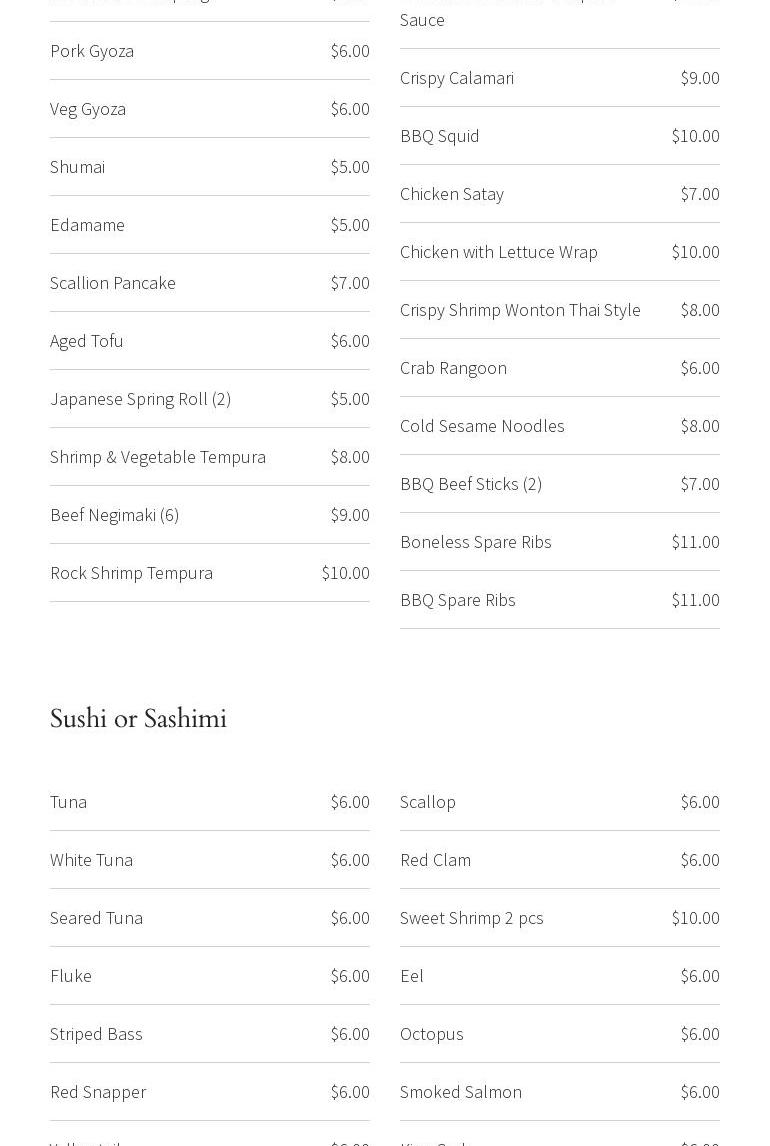The height and width of the screenshot is (1146, 770).
Task: Click the Shumai item
Action: 78,167
